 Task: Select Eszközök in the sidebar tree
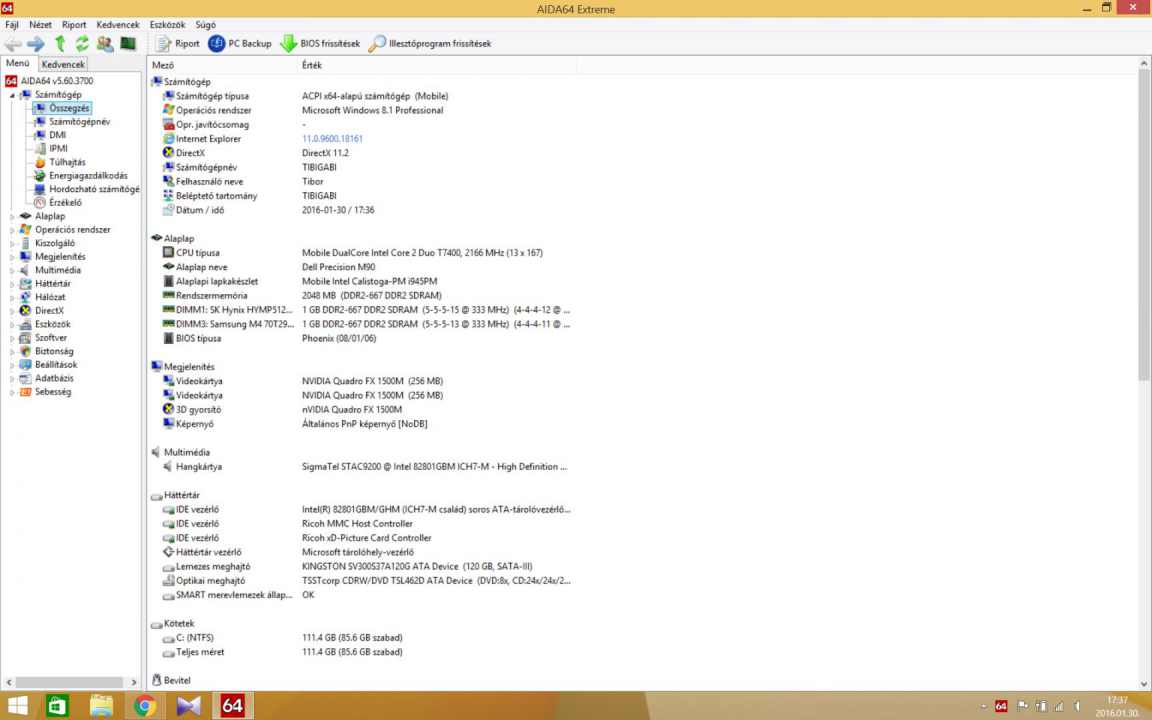(x=53, y=324)
